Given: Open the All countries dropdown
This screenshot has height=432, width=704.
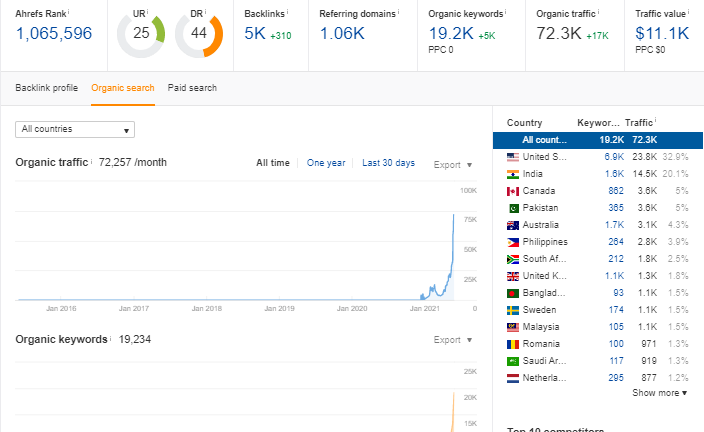Looking at the screenshot, I should point(75,129).
